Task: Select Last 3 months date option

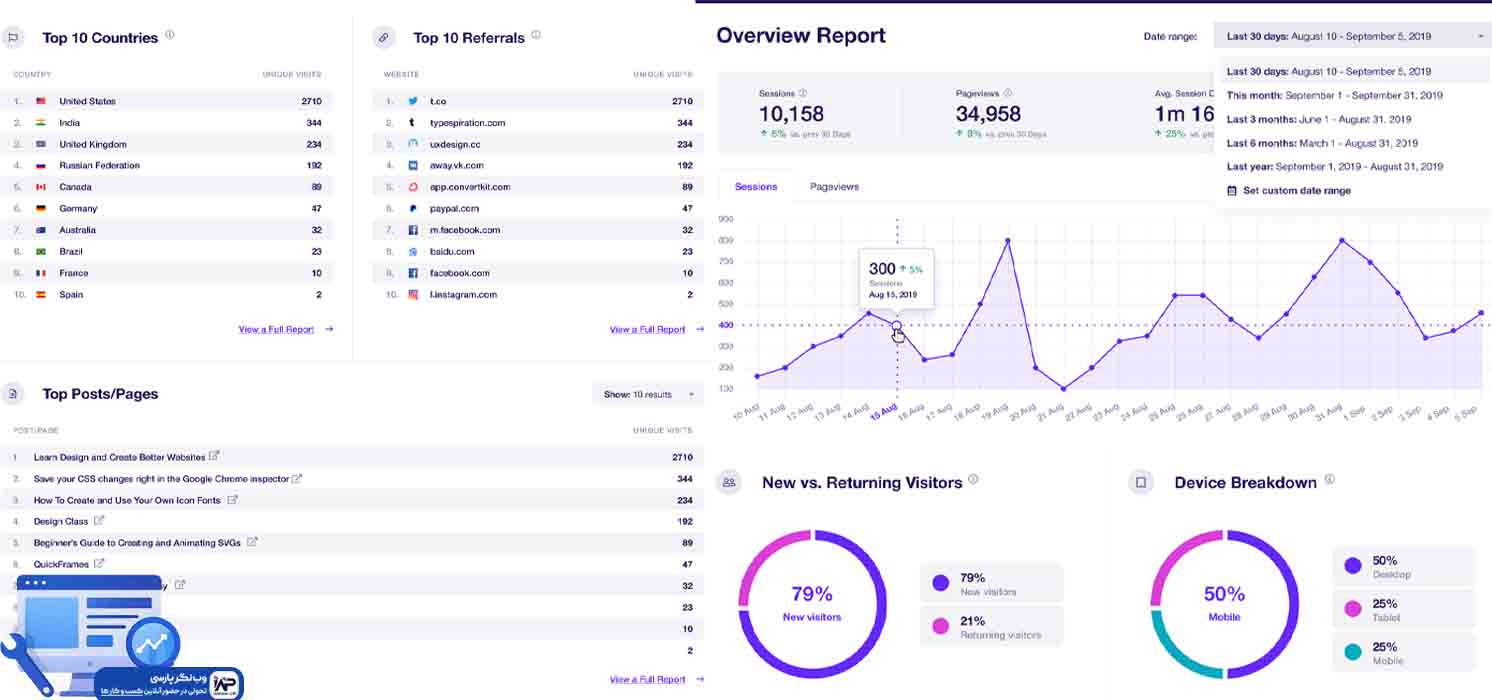Action: click(1334, 119)
